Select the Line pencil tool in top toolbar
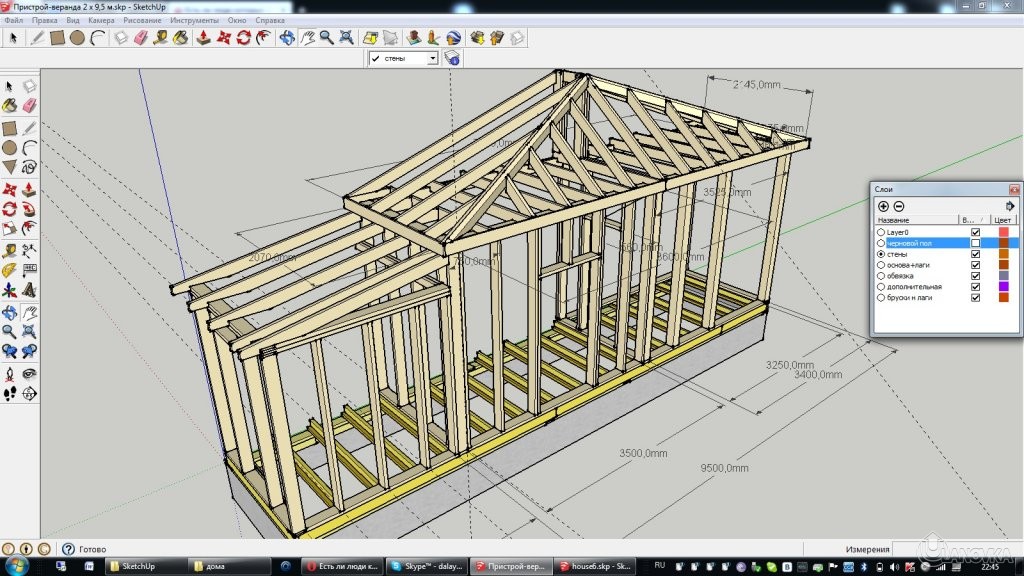 pyautogui.click(x=37, y=38)
